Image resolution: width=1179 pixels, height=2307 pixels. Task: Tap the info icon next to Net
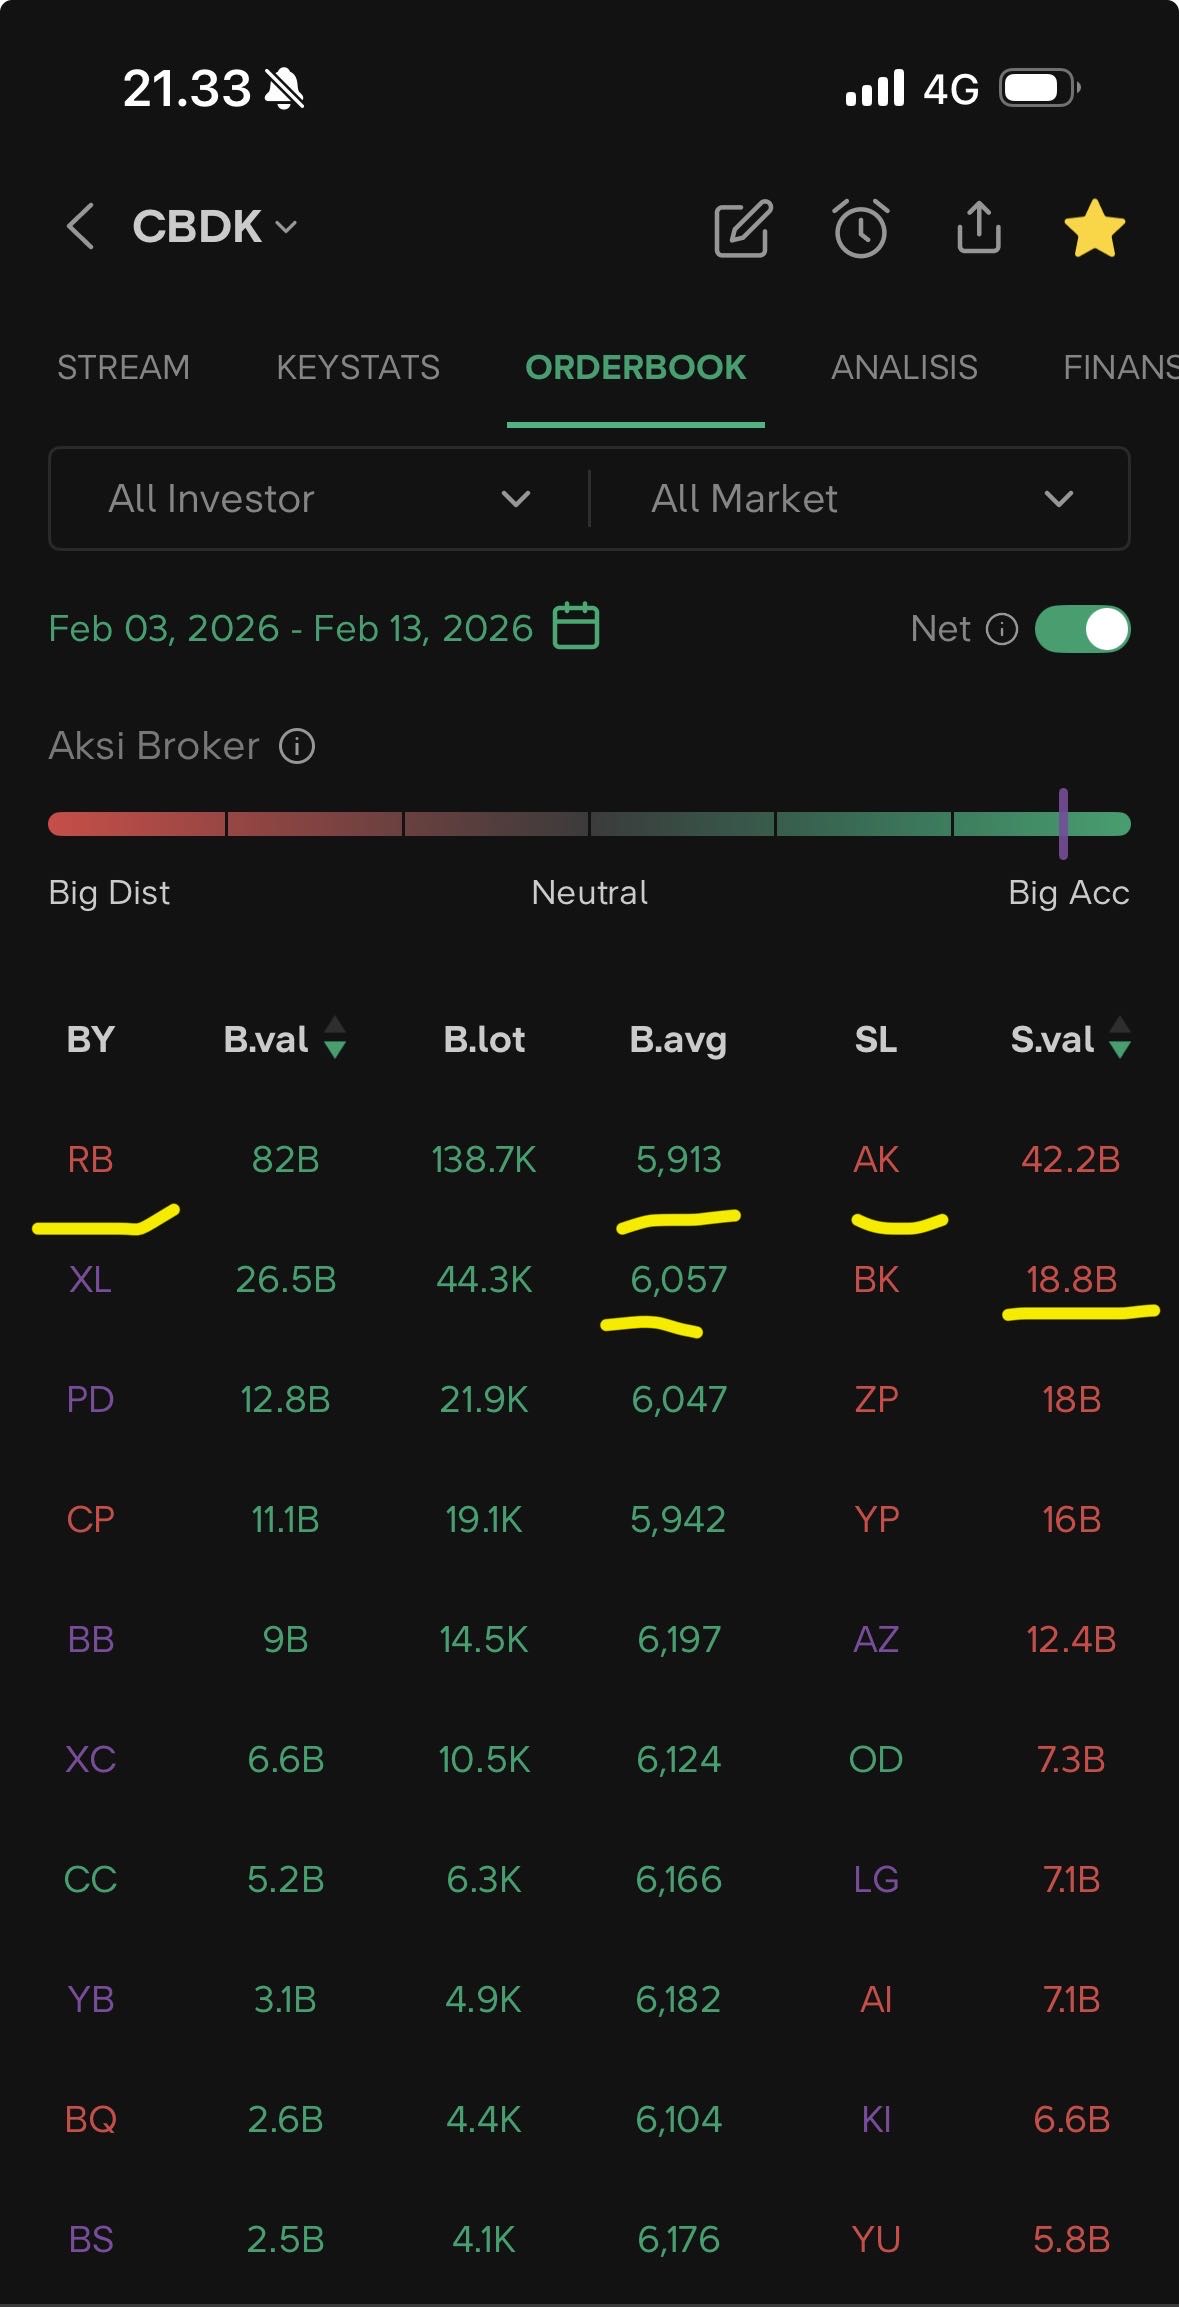point(1001,629)
